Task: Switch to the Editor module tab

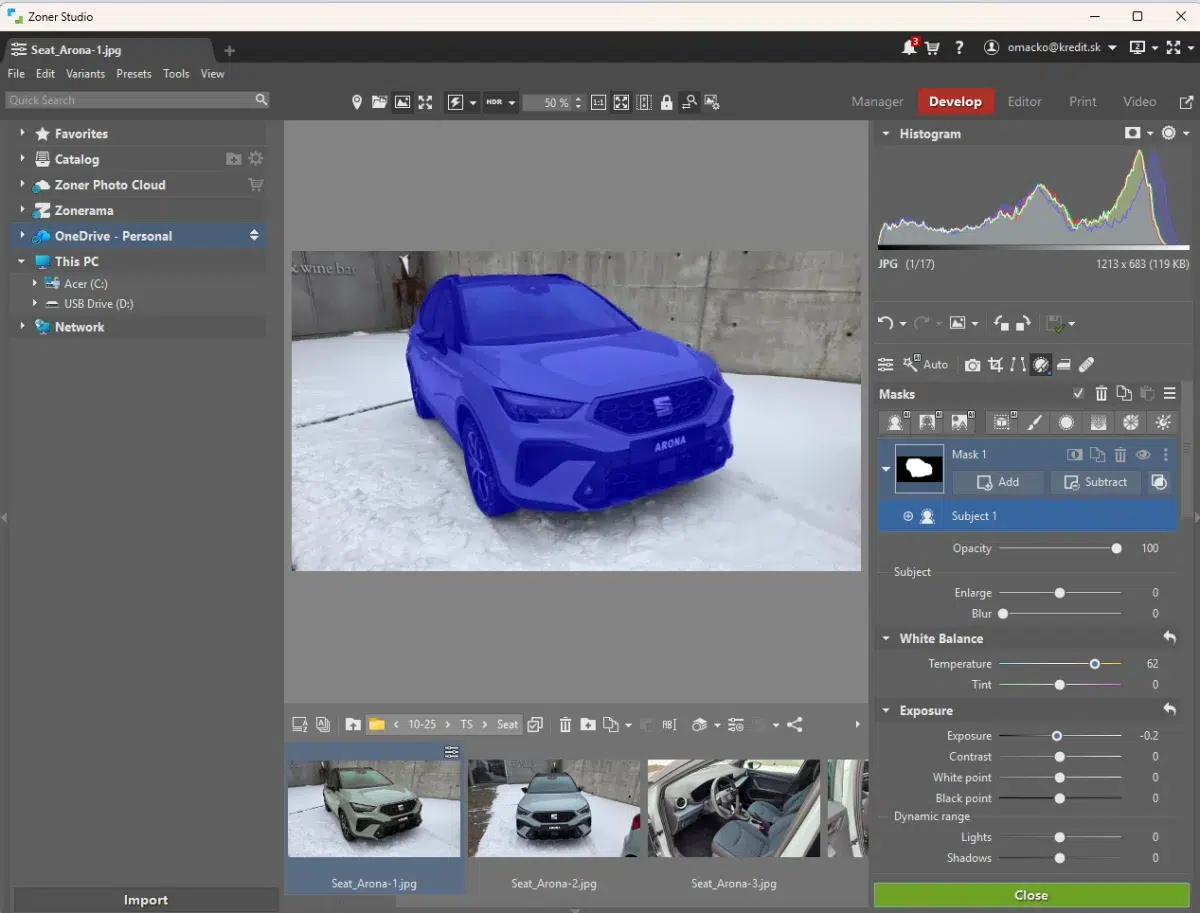Action: pyautogui.click(x=1024, y=101)
